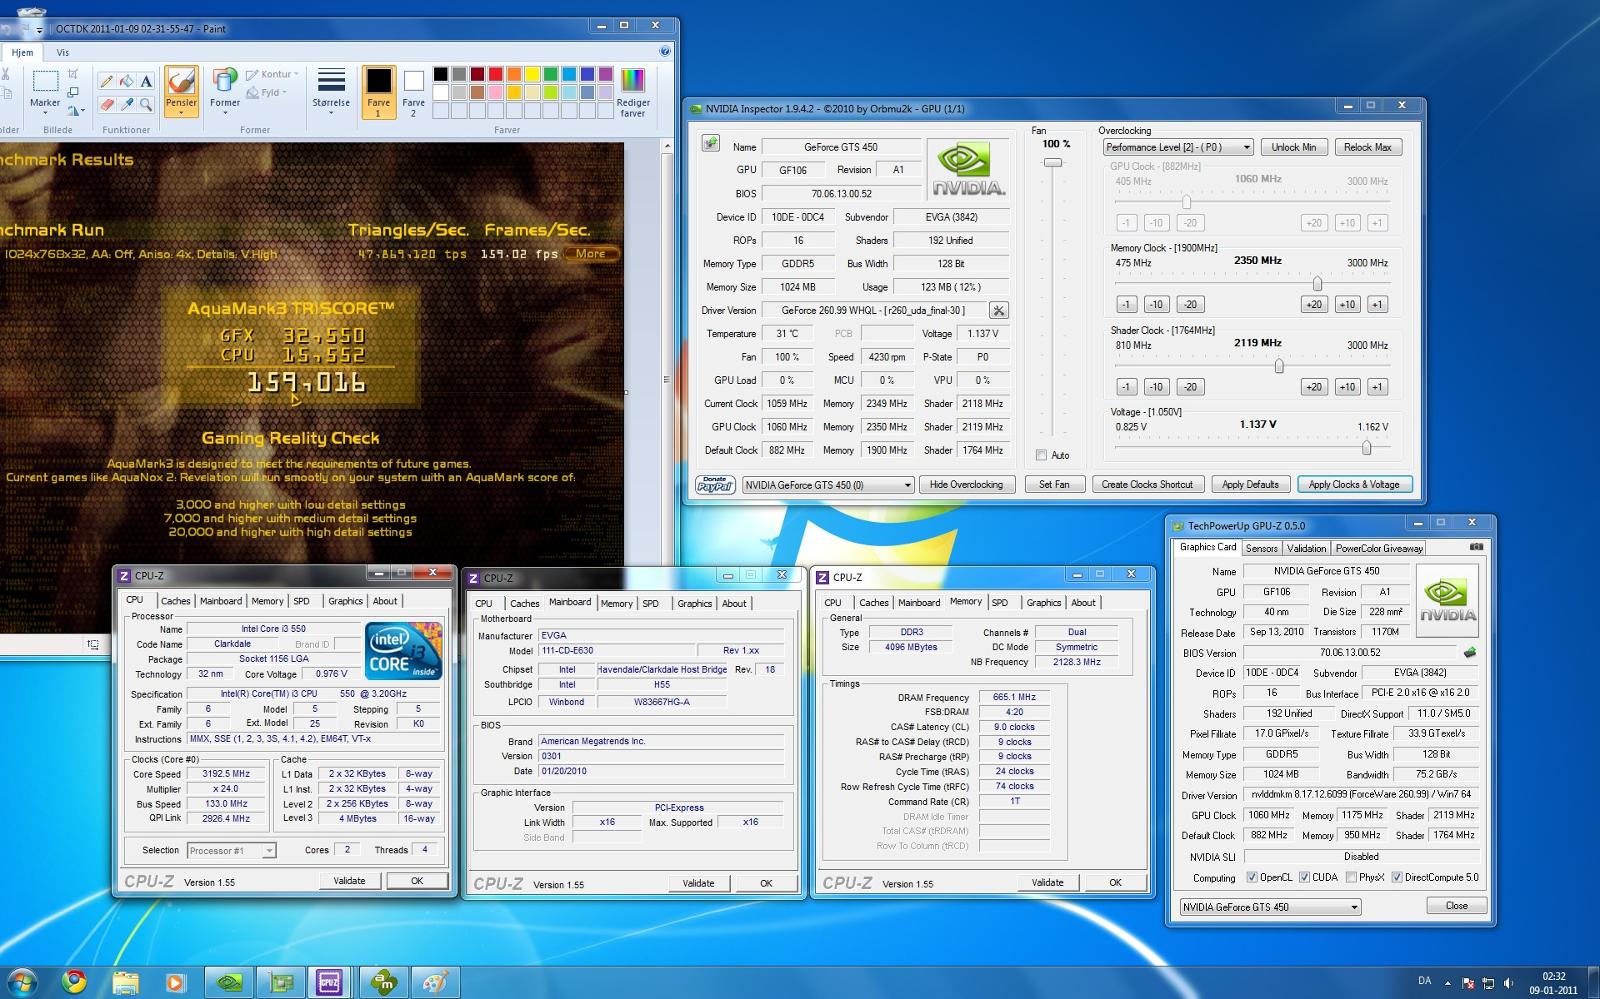Image resolution: width=1600 pixels, height=999 pixels.
Task: Click the Paint vertical scrollbar
Action: [x=667, y=380]
